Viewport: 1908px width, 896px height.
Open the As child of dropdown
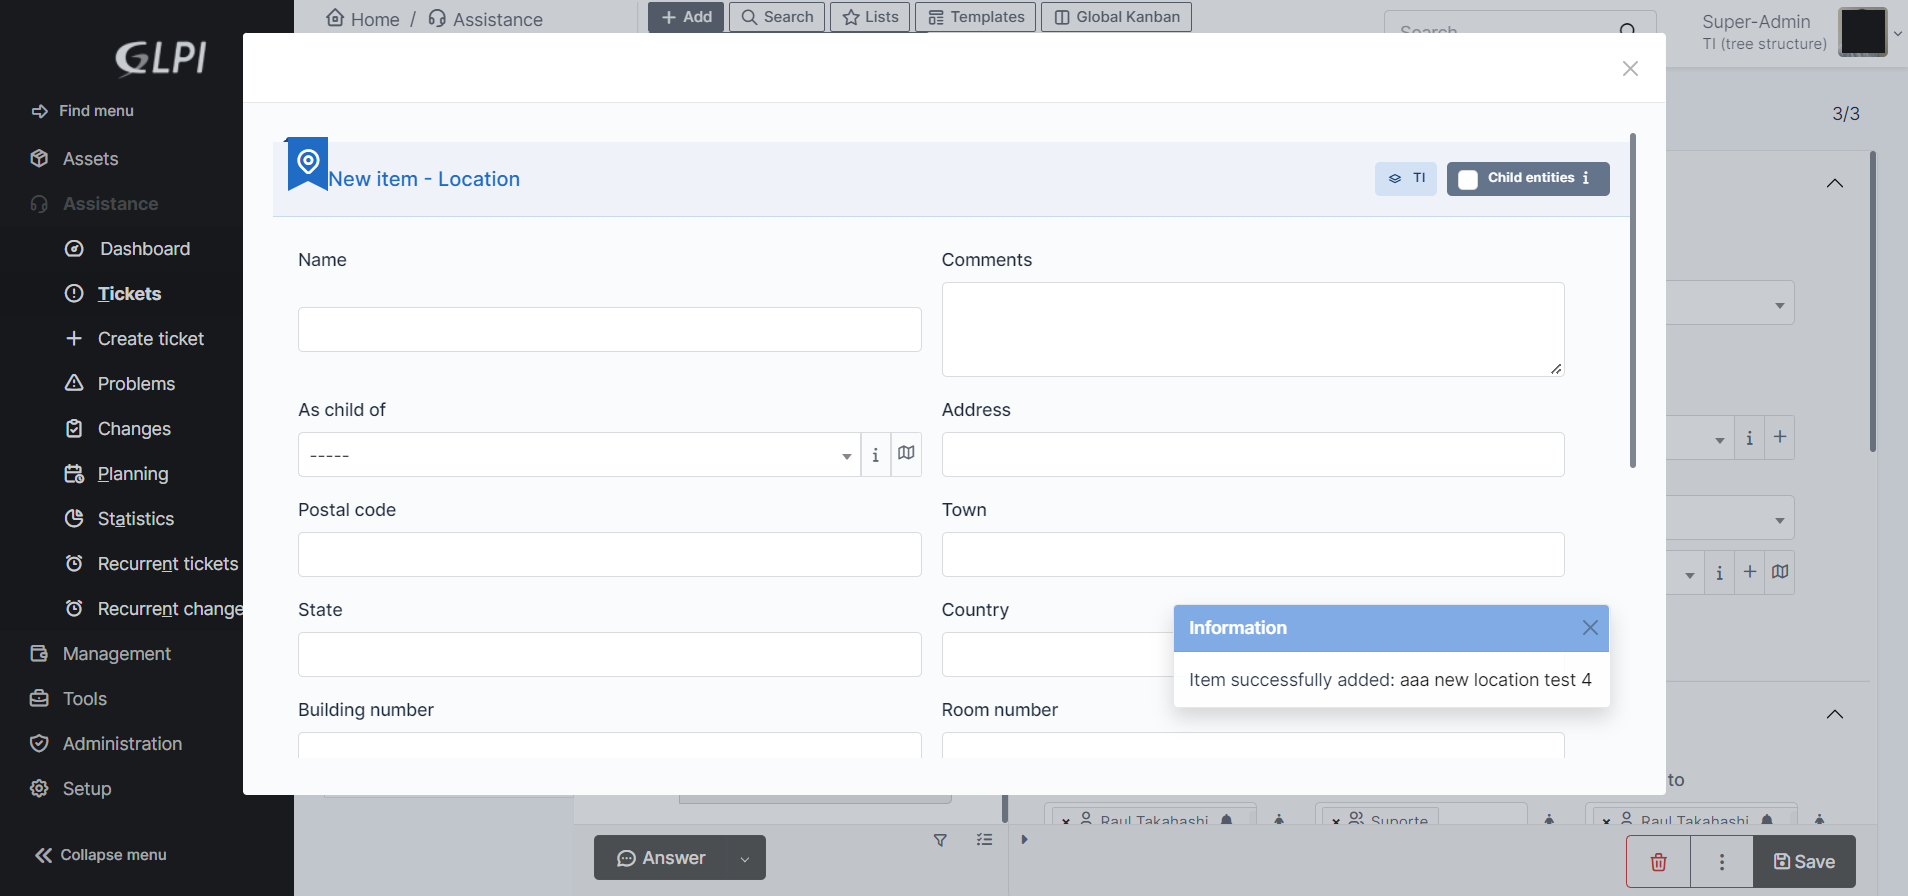click(579, 455)
